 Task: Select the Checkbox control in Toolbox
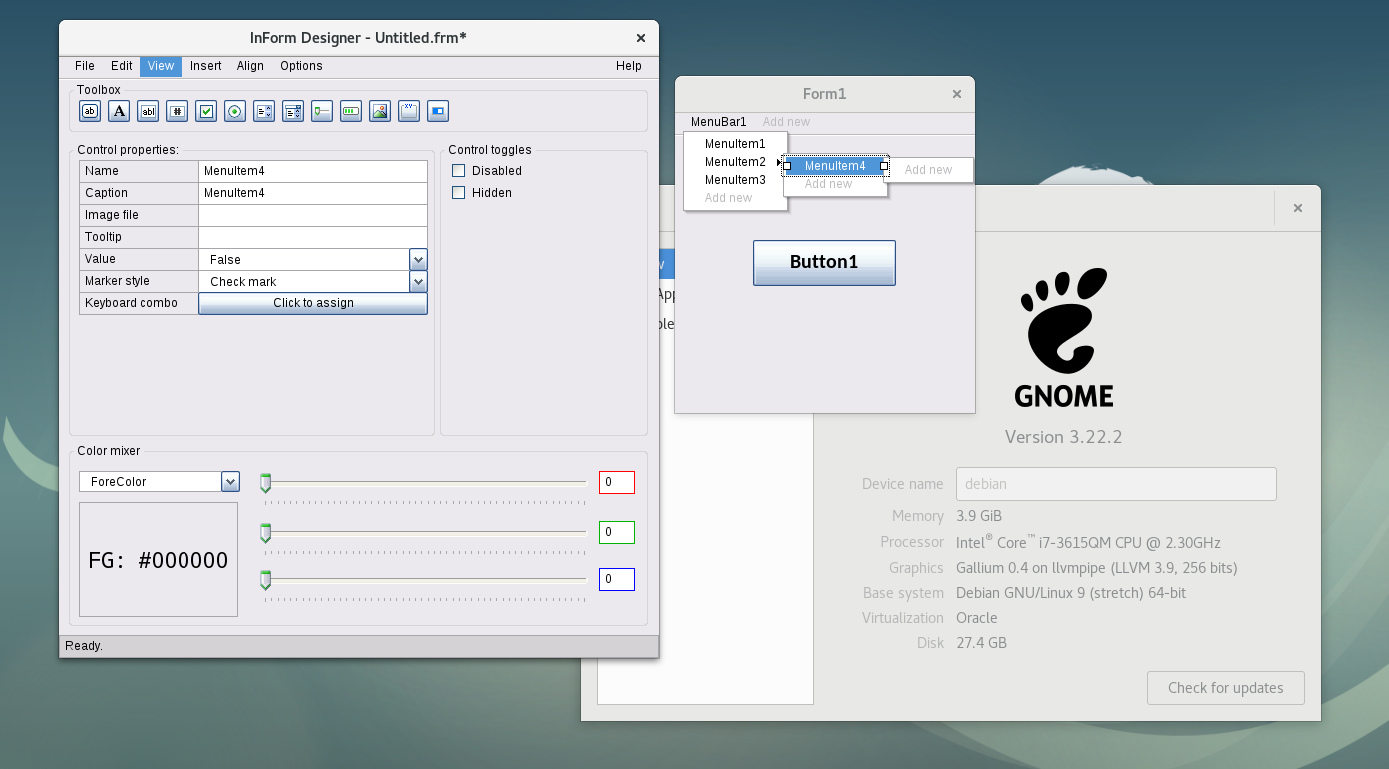point(206,111)
